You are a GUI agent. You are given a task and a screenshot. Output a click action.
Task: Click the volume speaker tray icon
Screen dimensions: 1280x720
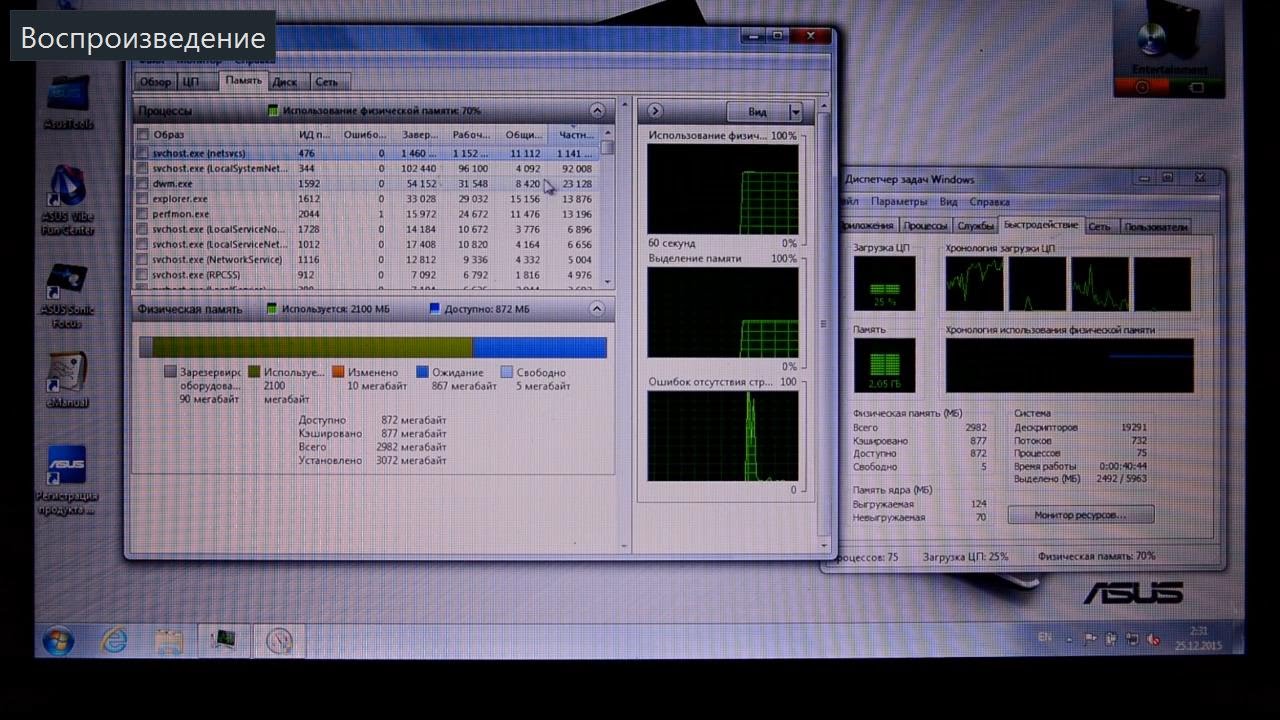(1153, 639)
